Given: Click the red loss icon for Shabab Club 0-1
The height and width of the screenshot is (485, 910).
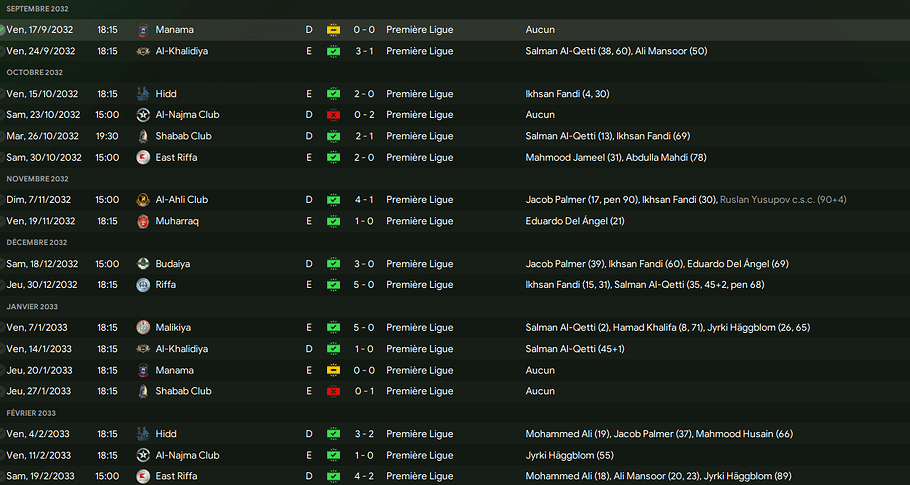Looking at the screenshot, I should point(333,392).
